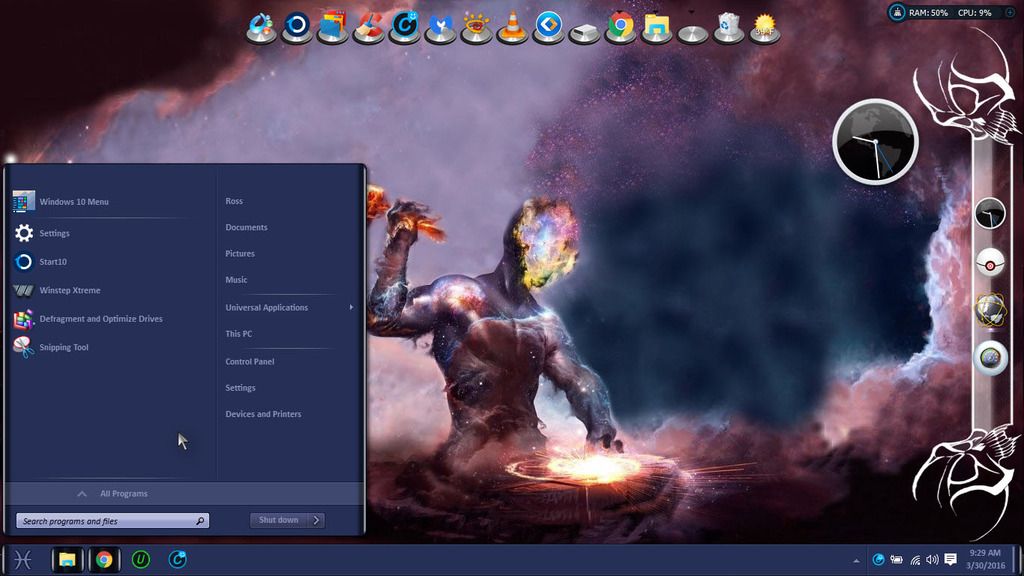This screenshot has width=1024, height=576.
Task: Click the small clock icon on side shelf
Action: click(990, 214)
